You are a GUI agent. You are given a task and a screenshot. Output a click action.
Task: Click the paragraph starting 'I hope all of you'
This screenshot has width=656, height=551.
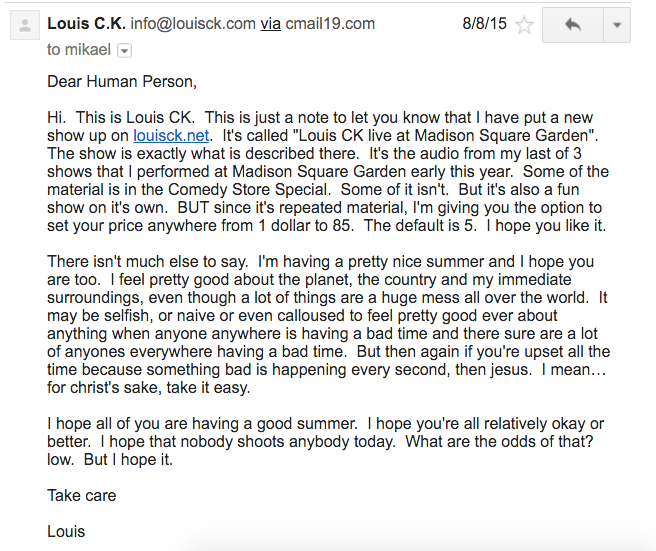[320, 441]
